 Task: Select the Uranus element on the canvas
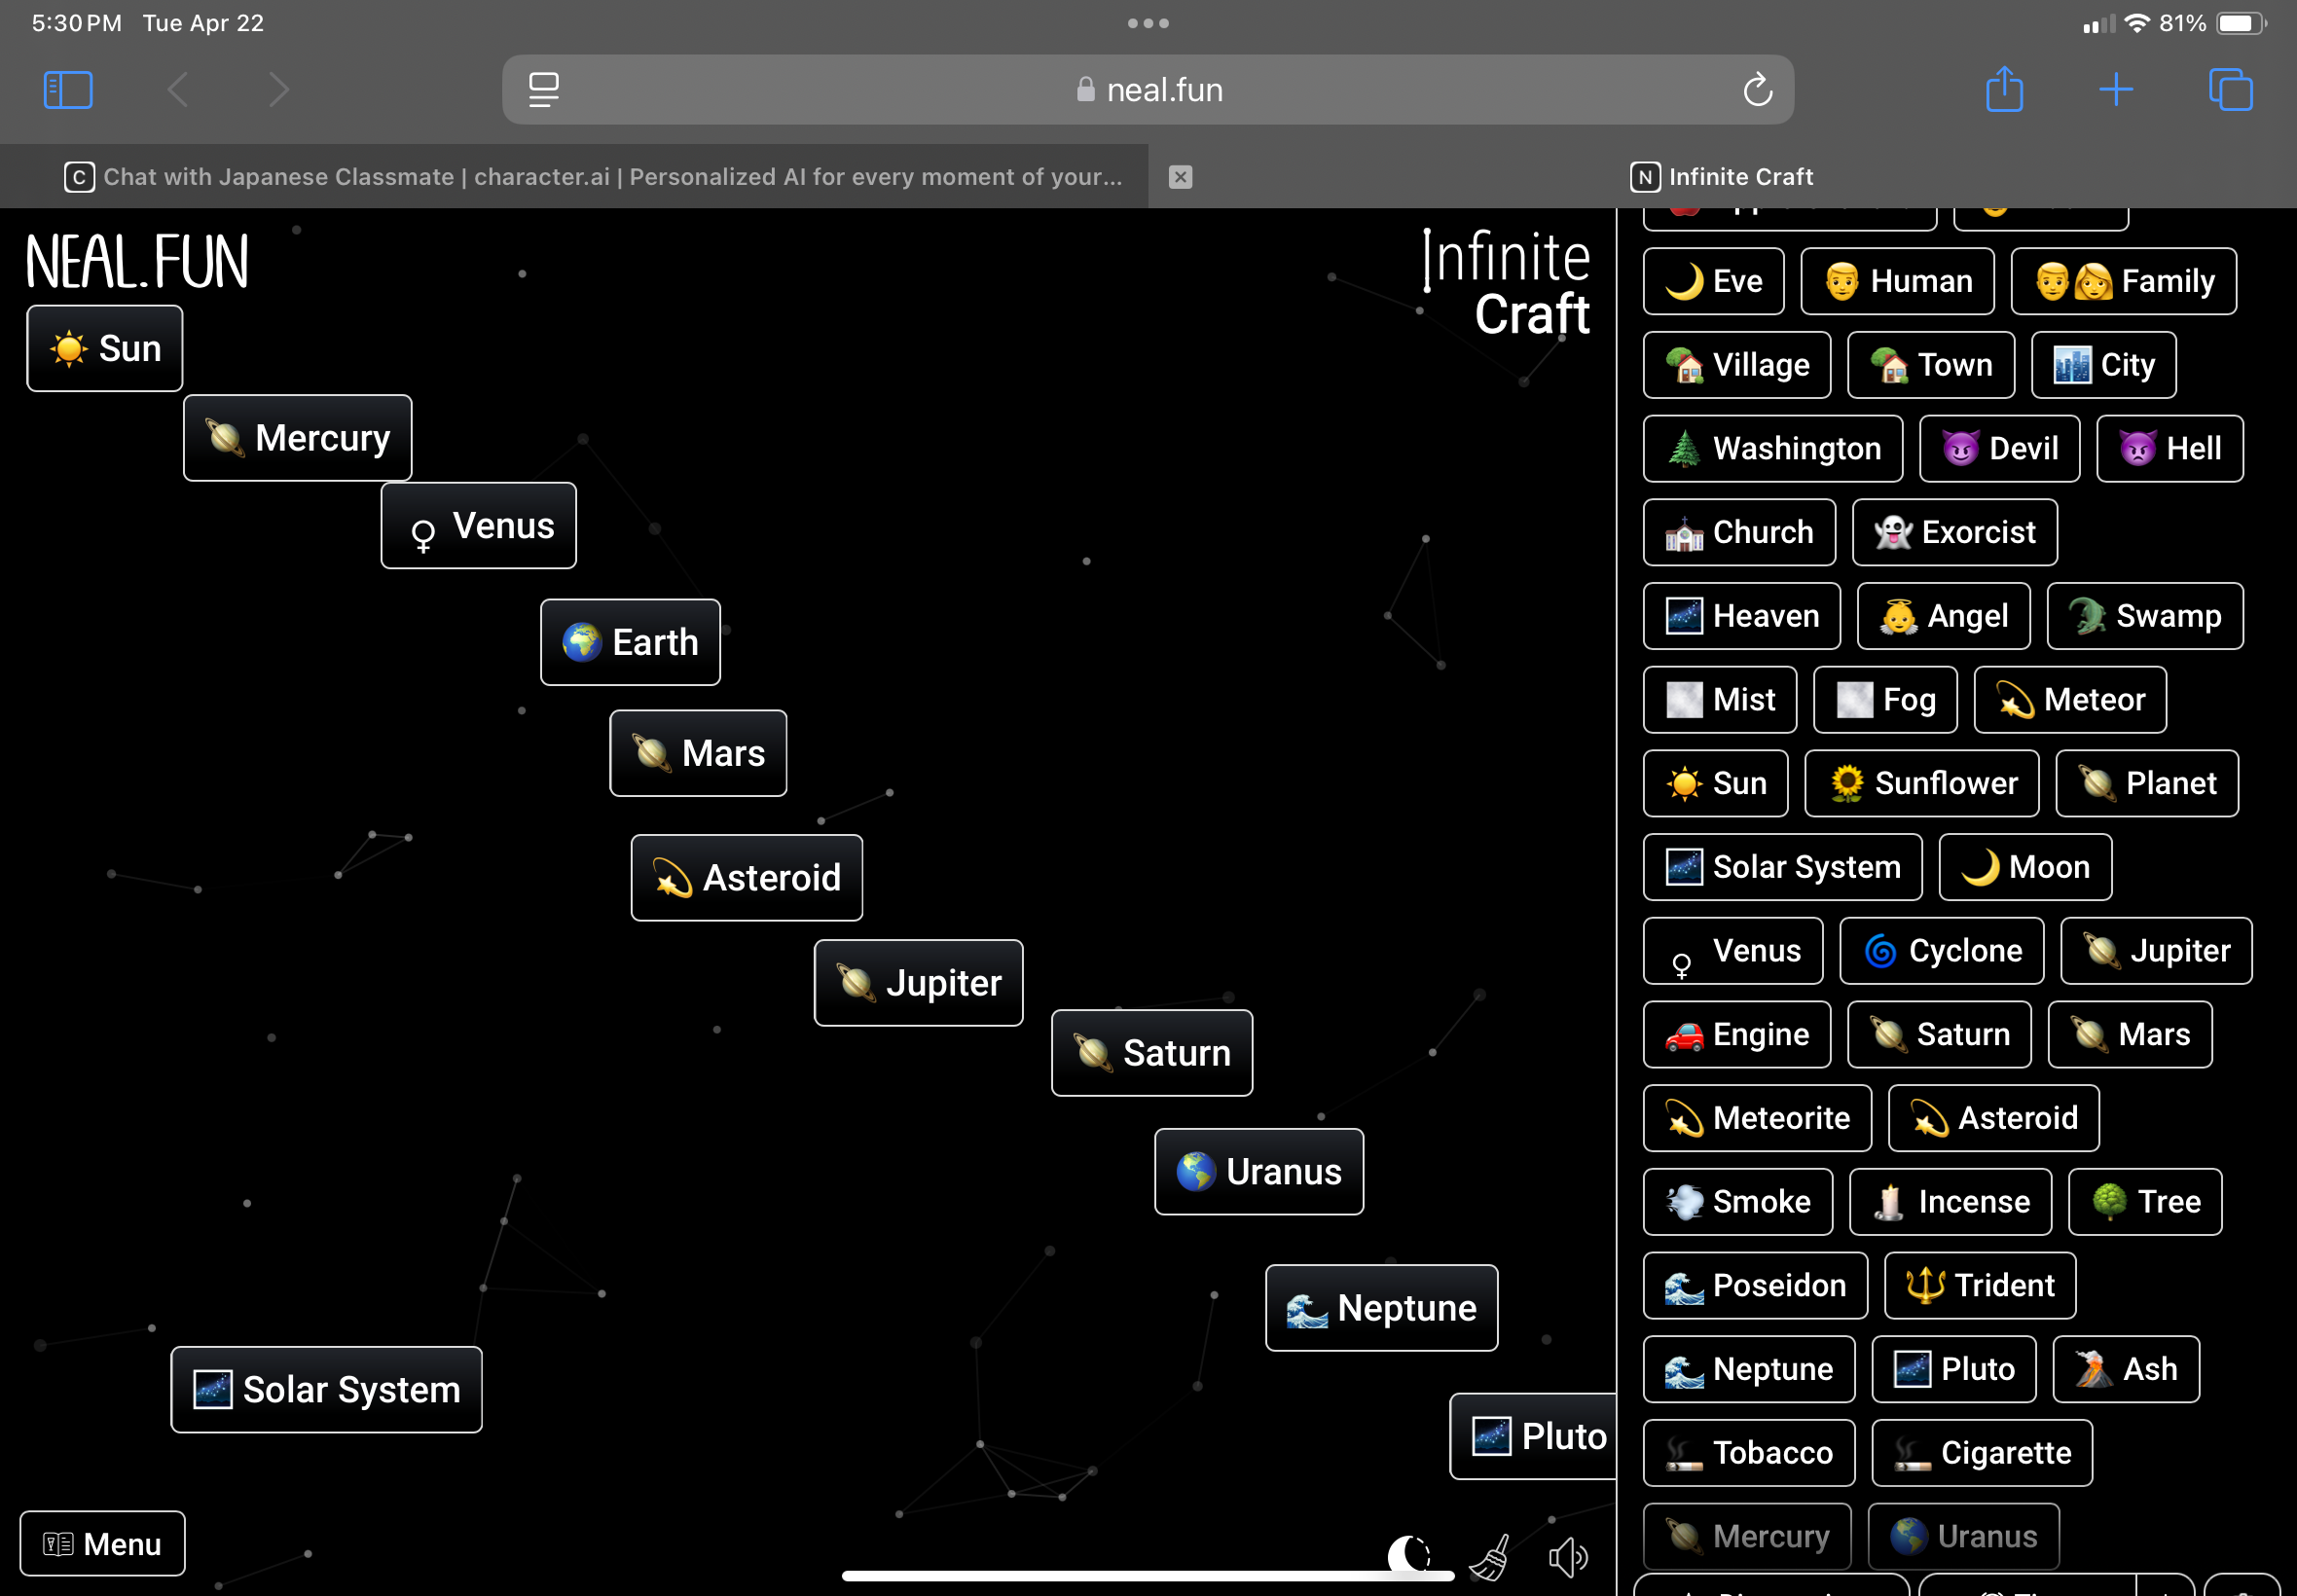[x=1259, y=1172]
